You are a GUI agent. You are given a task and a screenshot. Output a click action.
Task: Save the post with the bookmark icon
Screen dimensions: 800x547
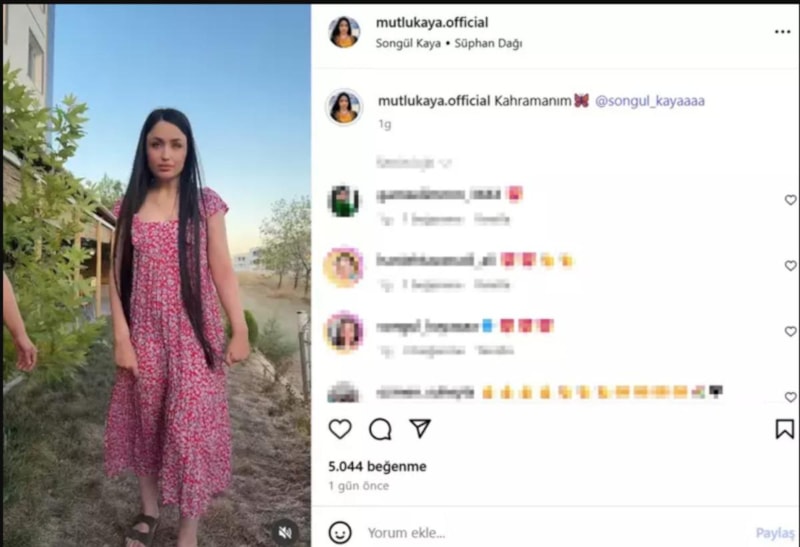pos(785,429)
